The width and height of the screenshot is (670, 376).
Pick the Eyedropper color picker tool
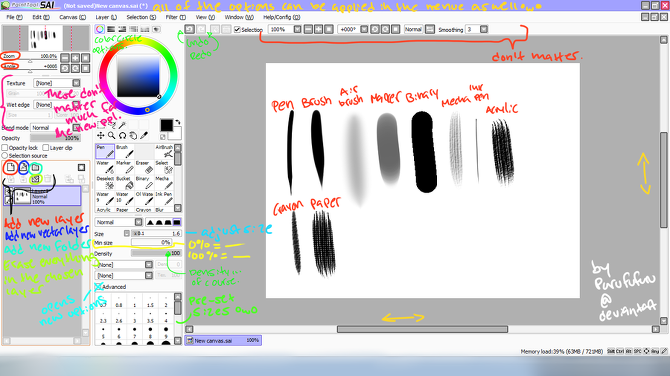click(144, 135)
